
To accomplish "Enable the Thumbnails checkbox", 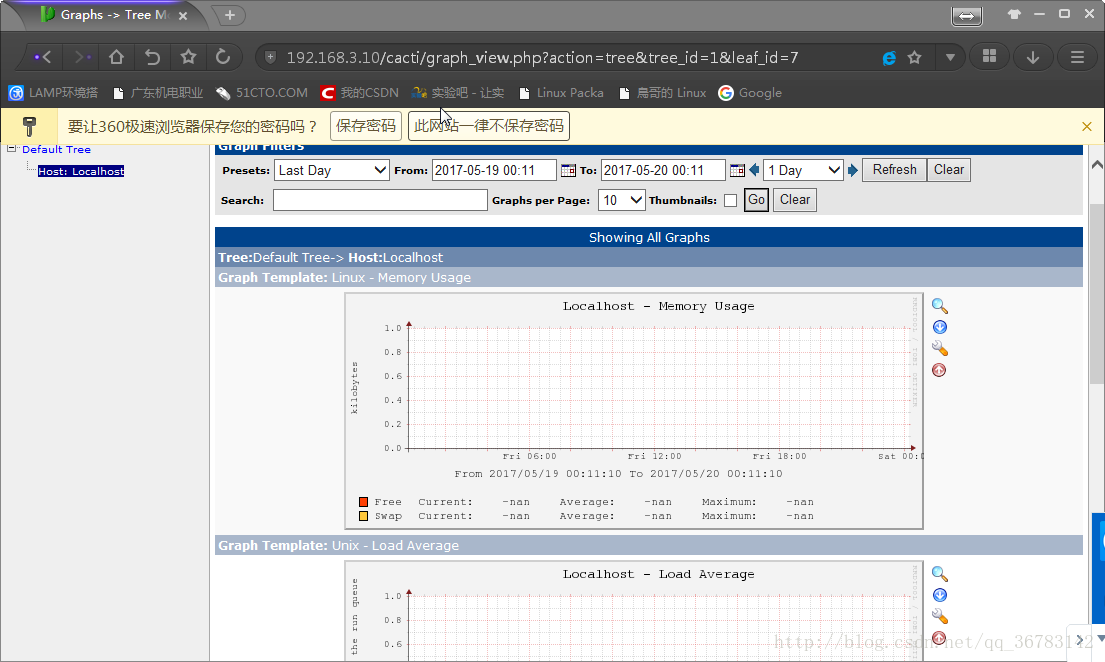I will [731, 200].
